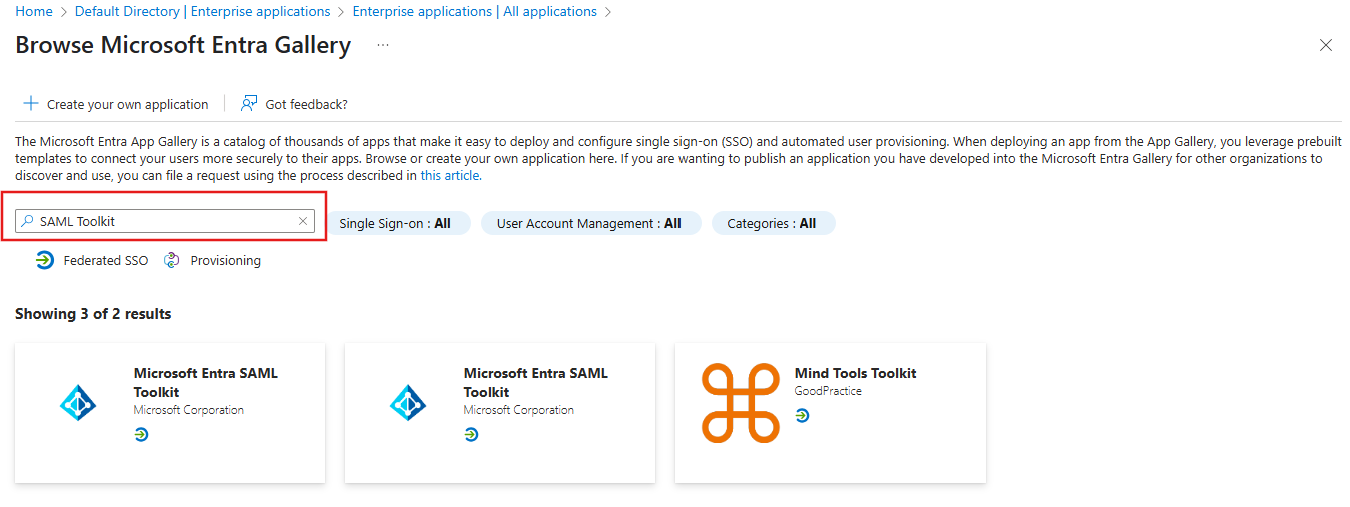Click the magnifier icon in search box

(28, 221)
